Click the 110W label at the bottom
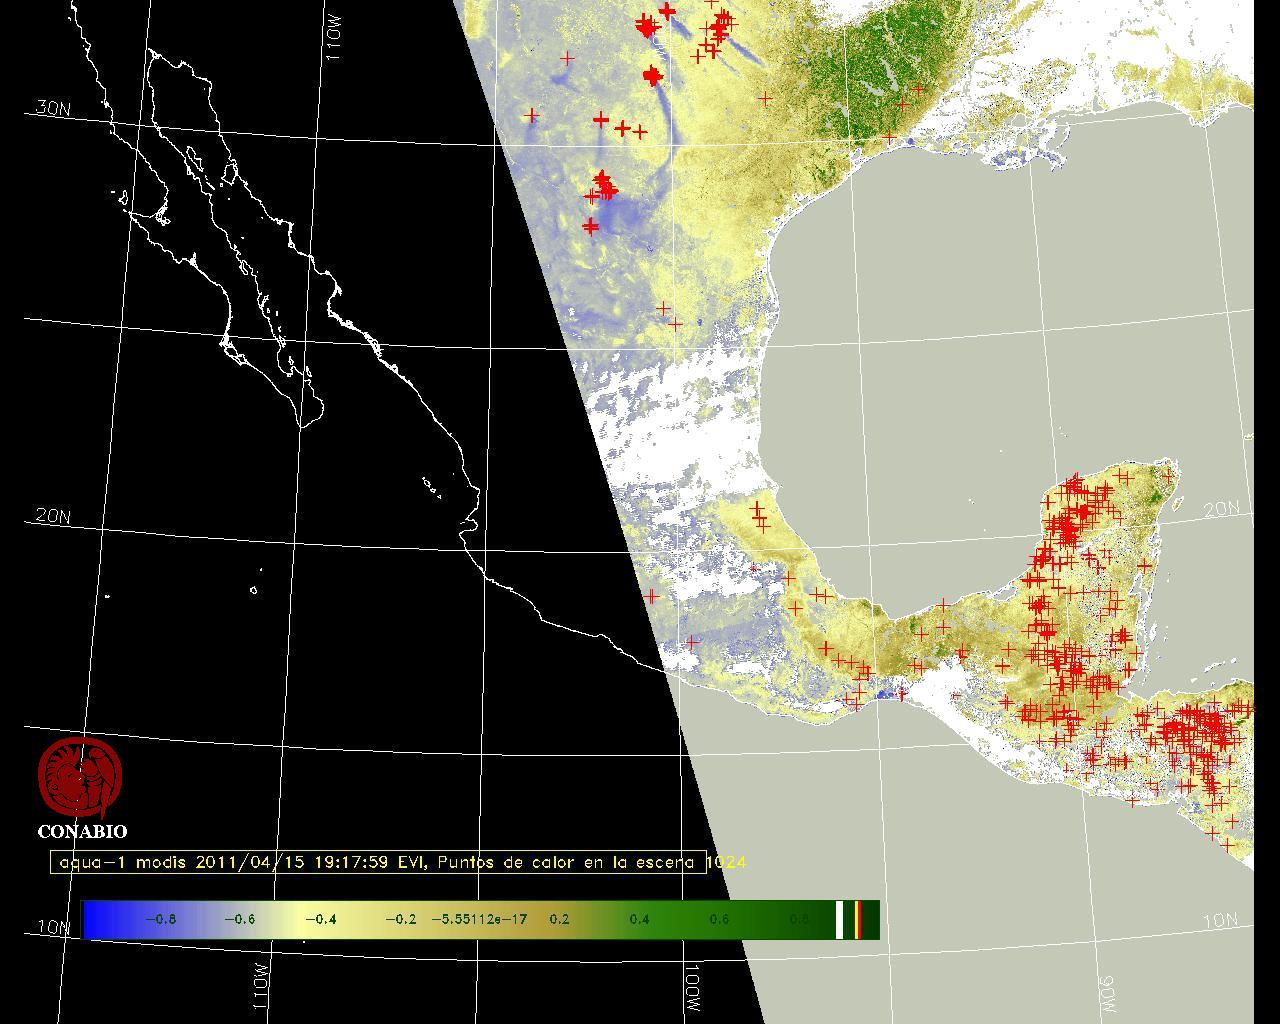 coord(259,985)
